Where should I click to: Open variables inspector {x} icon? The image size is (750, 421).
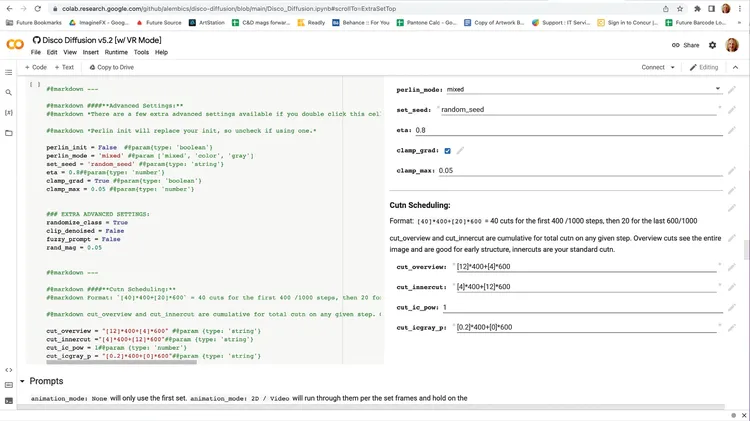coord(9,112)
